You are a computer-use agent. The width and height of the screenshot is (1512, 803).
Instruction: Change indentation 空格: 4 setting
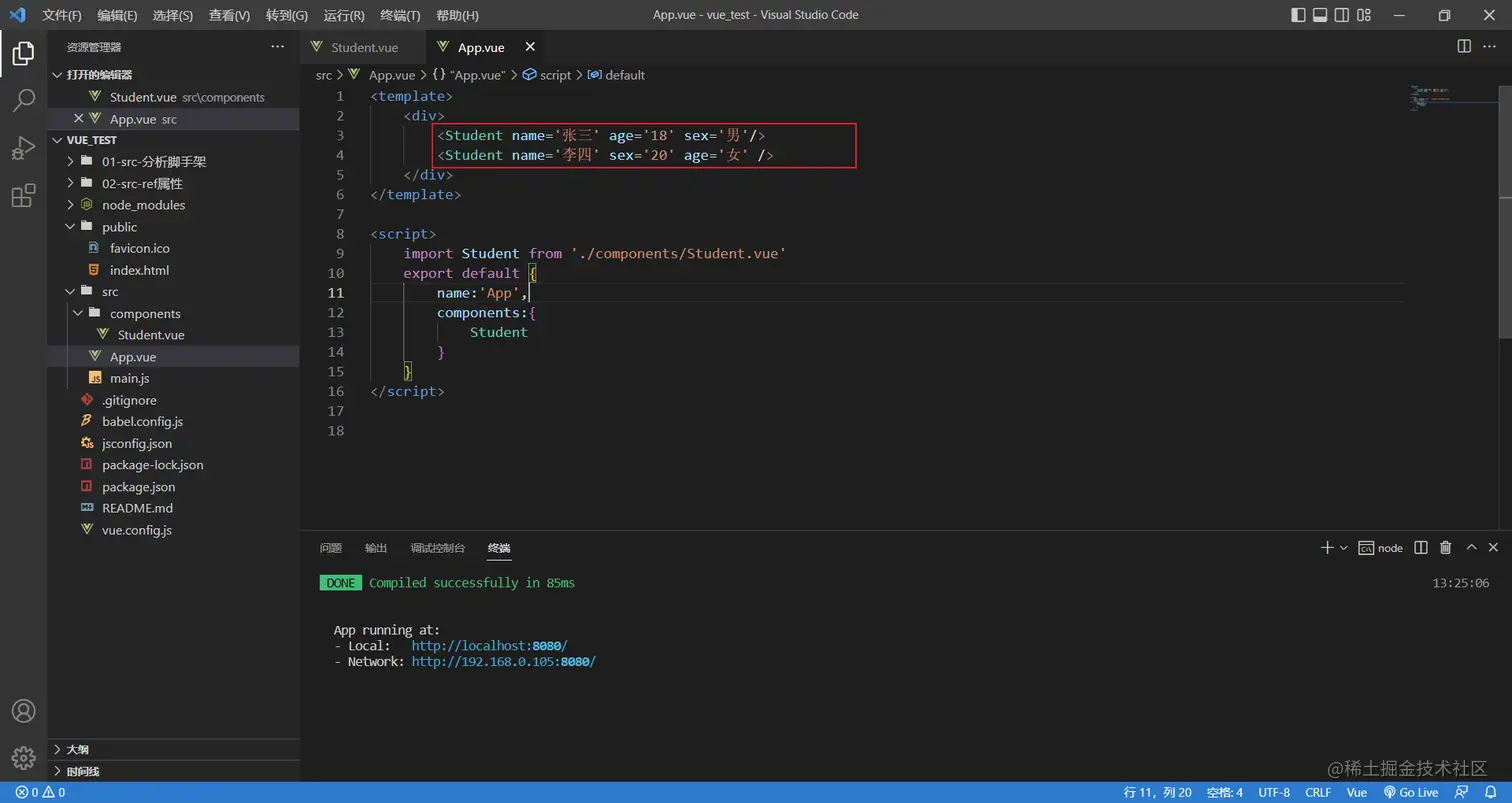1225,792
